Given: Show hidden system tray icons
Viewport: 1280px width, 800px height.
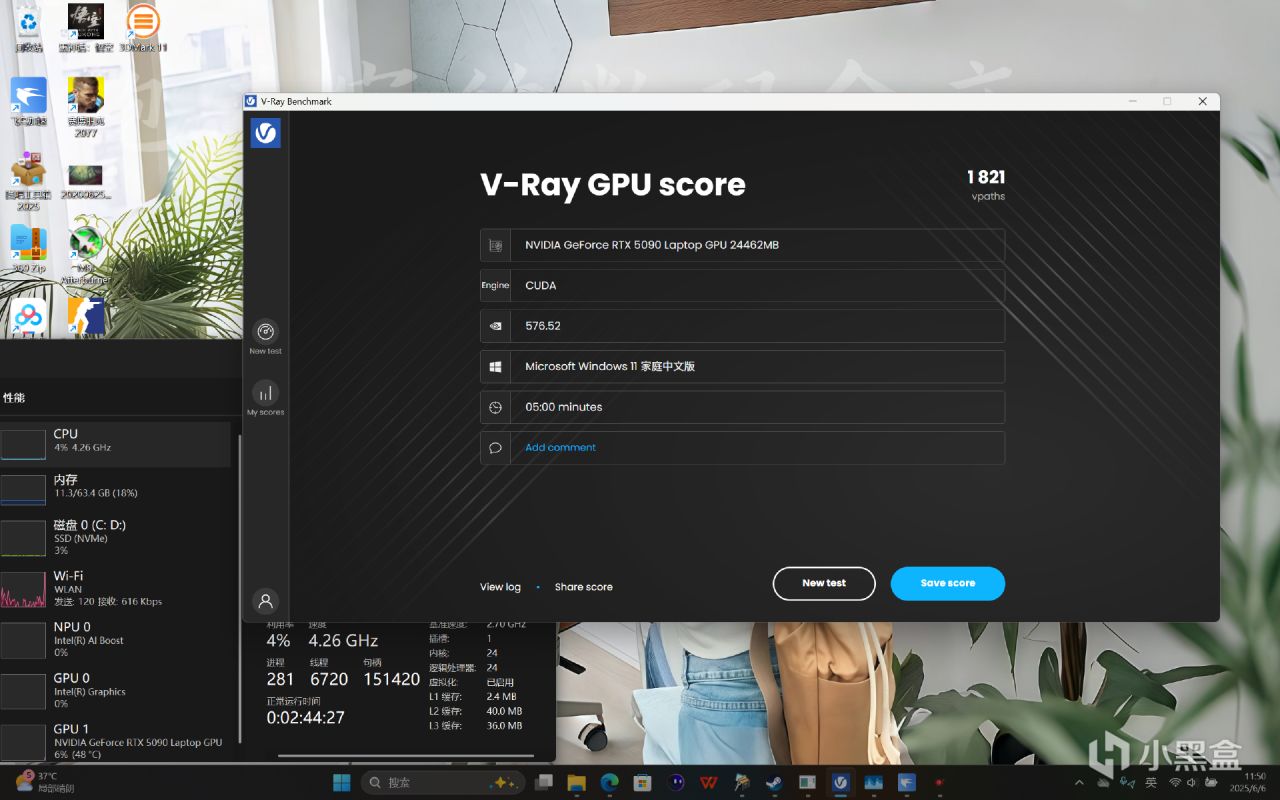Looking at the screenshot, I should tap(1079, 782).
